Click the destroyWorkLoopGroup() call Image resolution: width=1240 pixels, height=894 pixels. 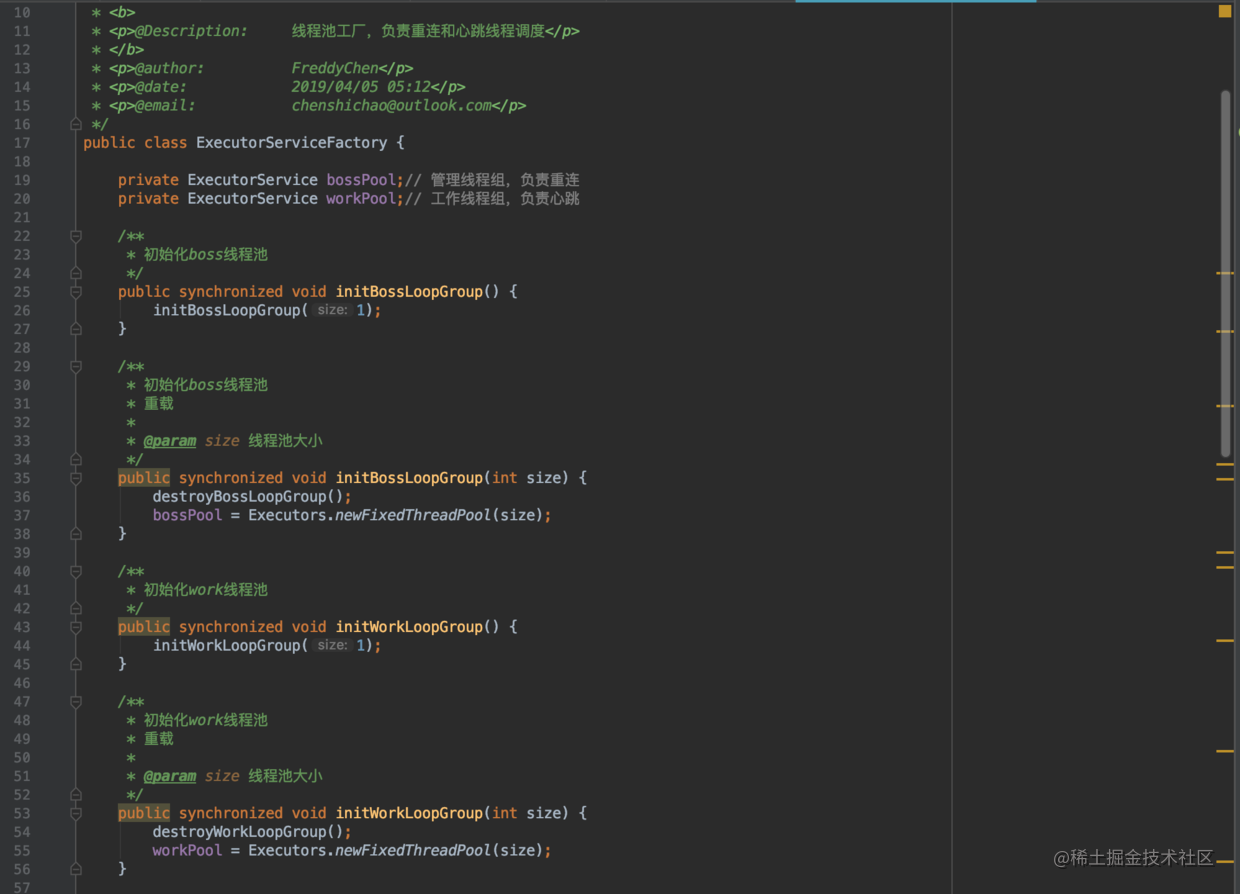[248, 832]
